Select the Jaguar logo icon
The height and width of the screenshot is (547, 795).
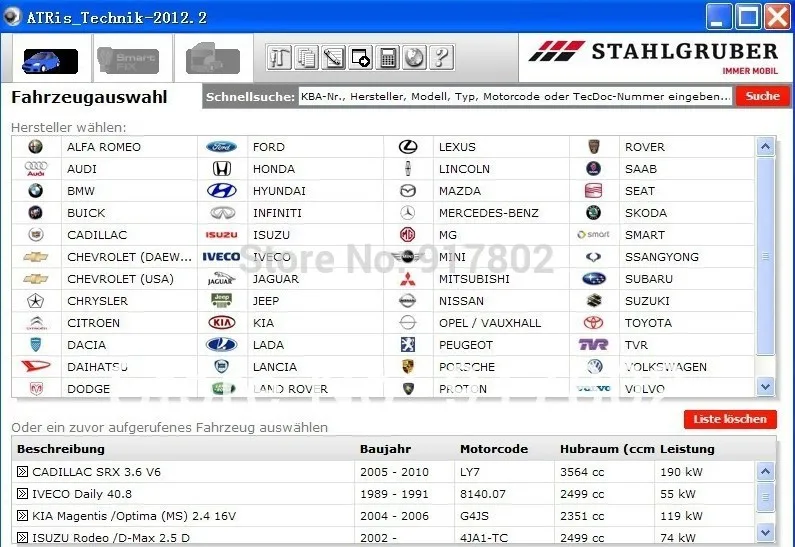[222, 279]
